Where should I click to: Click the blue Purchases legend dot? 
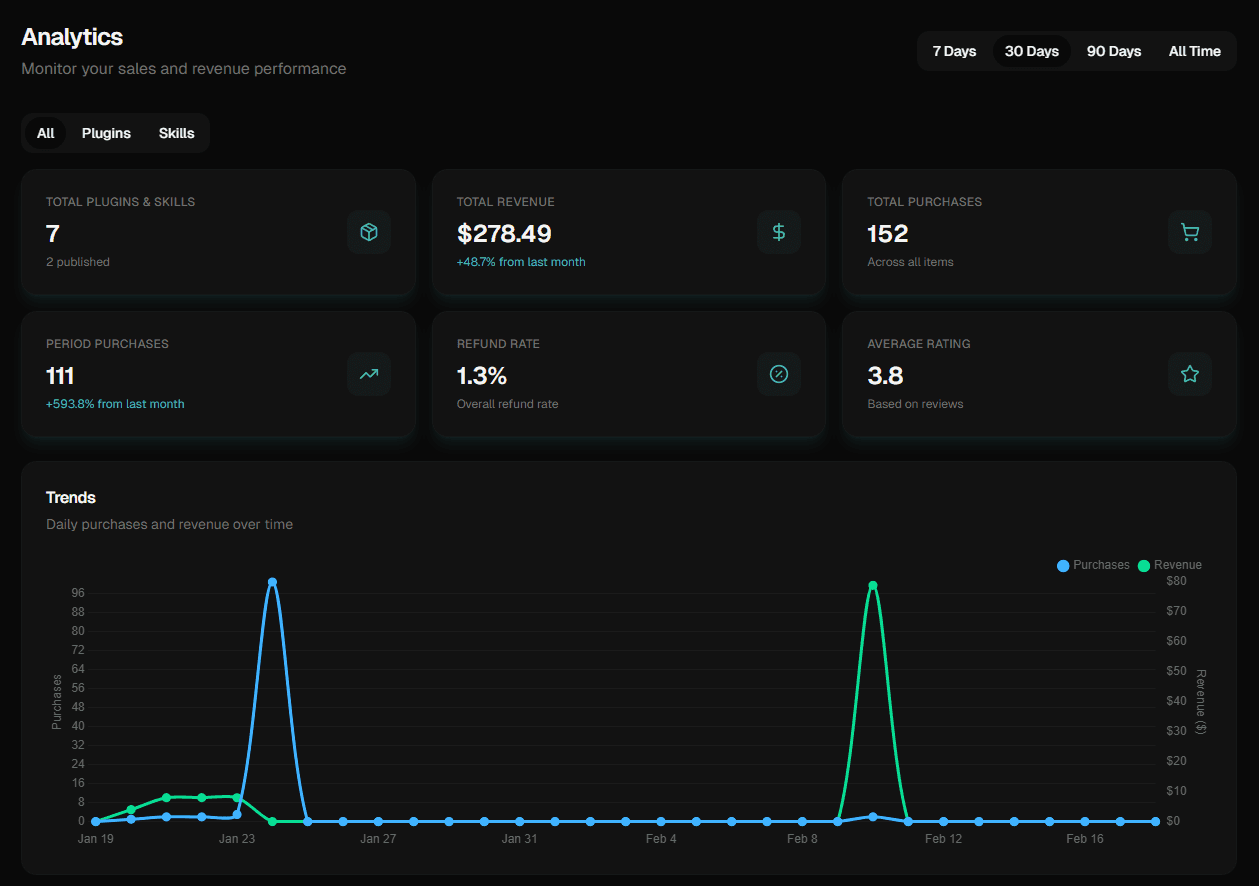click(1063, 565)
